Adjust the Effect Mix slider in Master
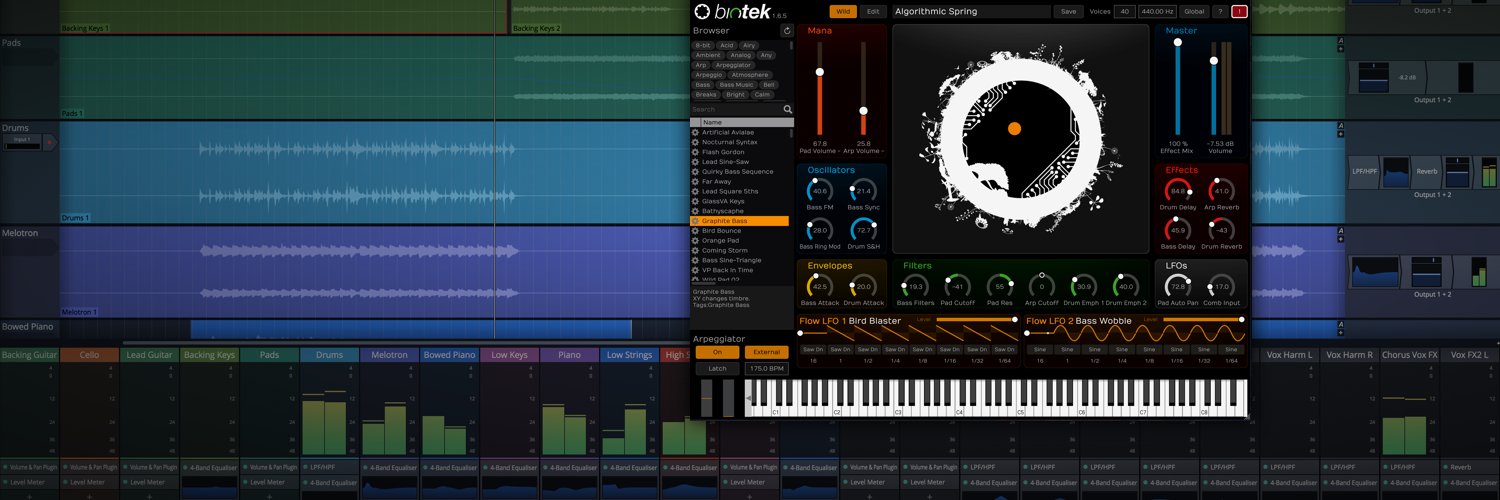The height and width of the screenshot is (500, 1500). click(x=1178, y=88)
